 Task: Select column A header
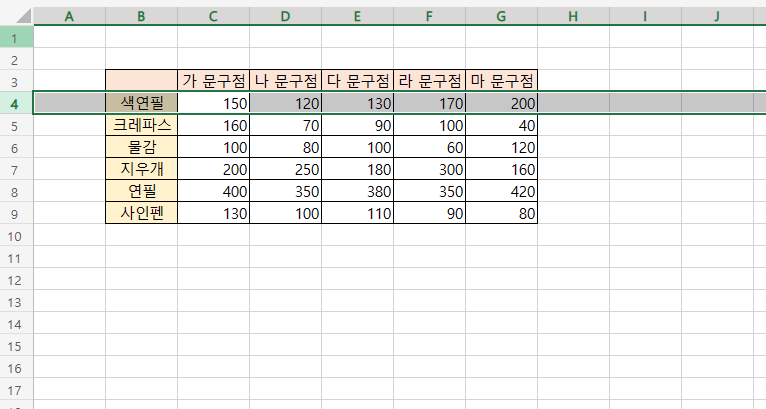(69, 16)
